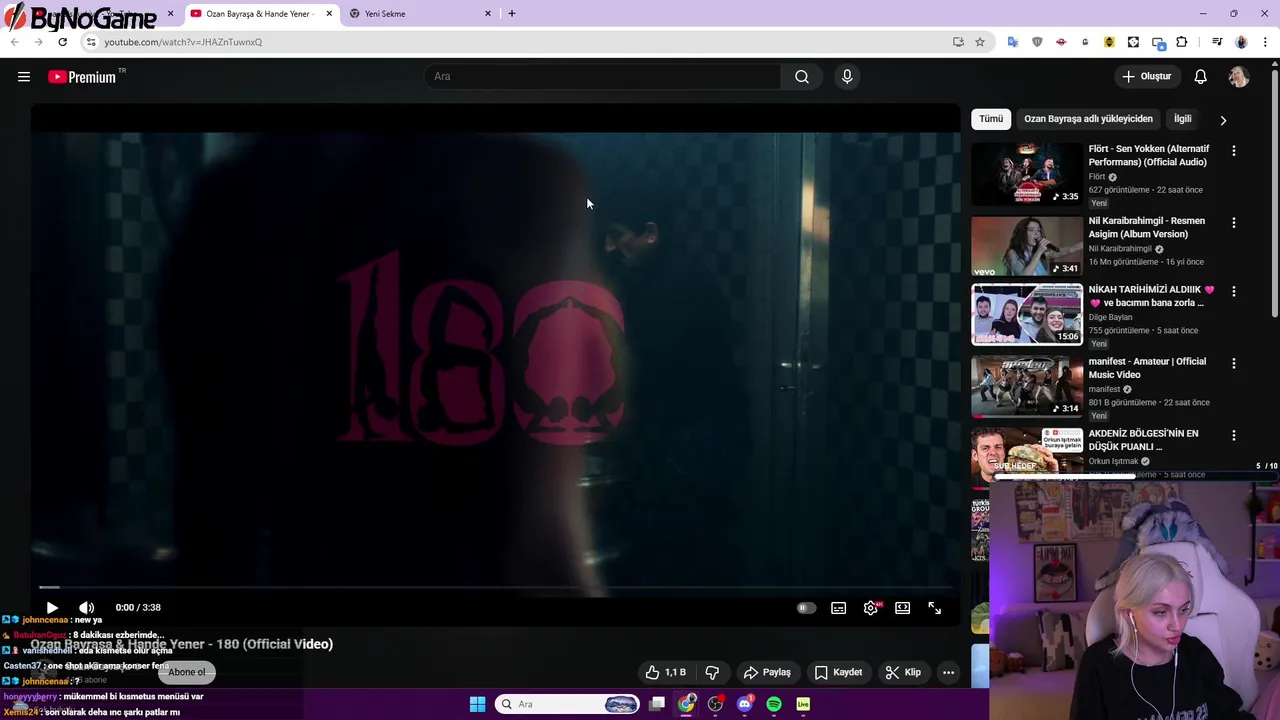Click the video progress bar
This screenshot has width=1280, height=720.
pyautogui.click(x=495, y=588)
